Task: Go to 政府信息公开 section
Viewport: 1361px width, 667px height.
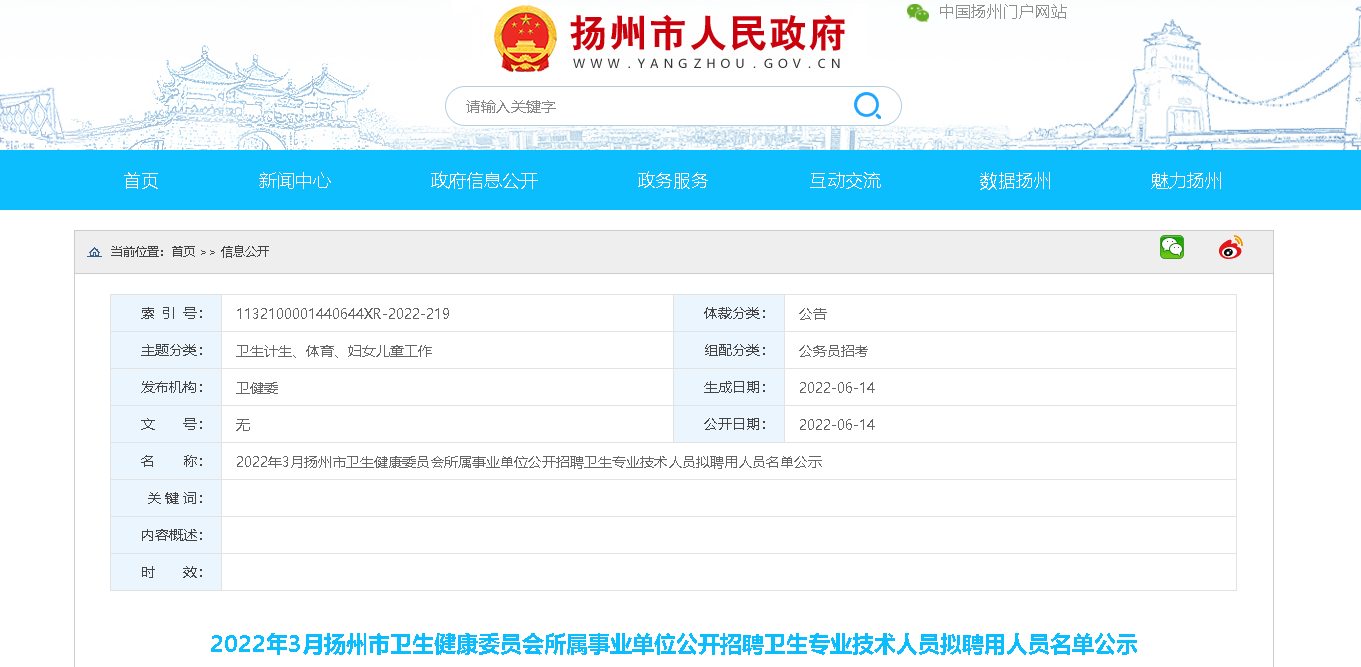Action: click(484, 181)
